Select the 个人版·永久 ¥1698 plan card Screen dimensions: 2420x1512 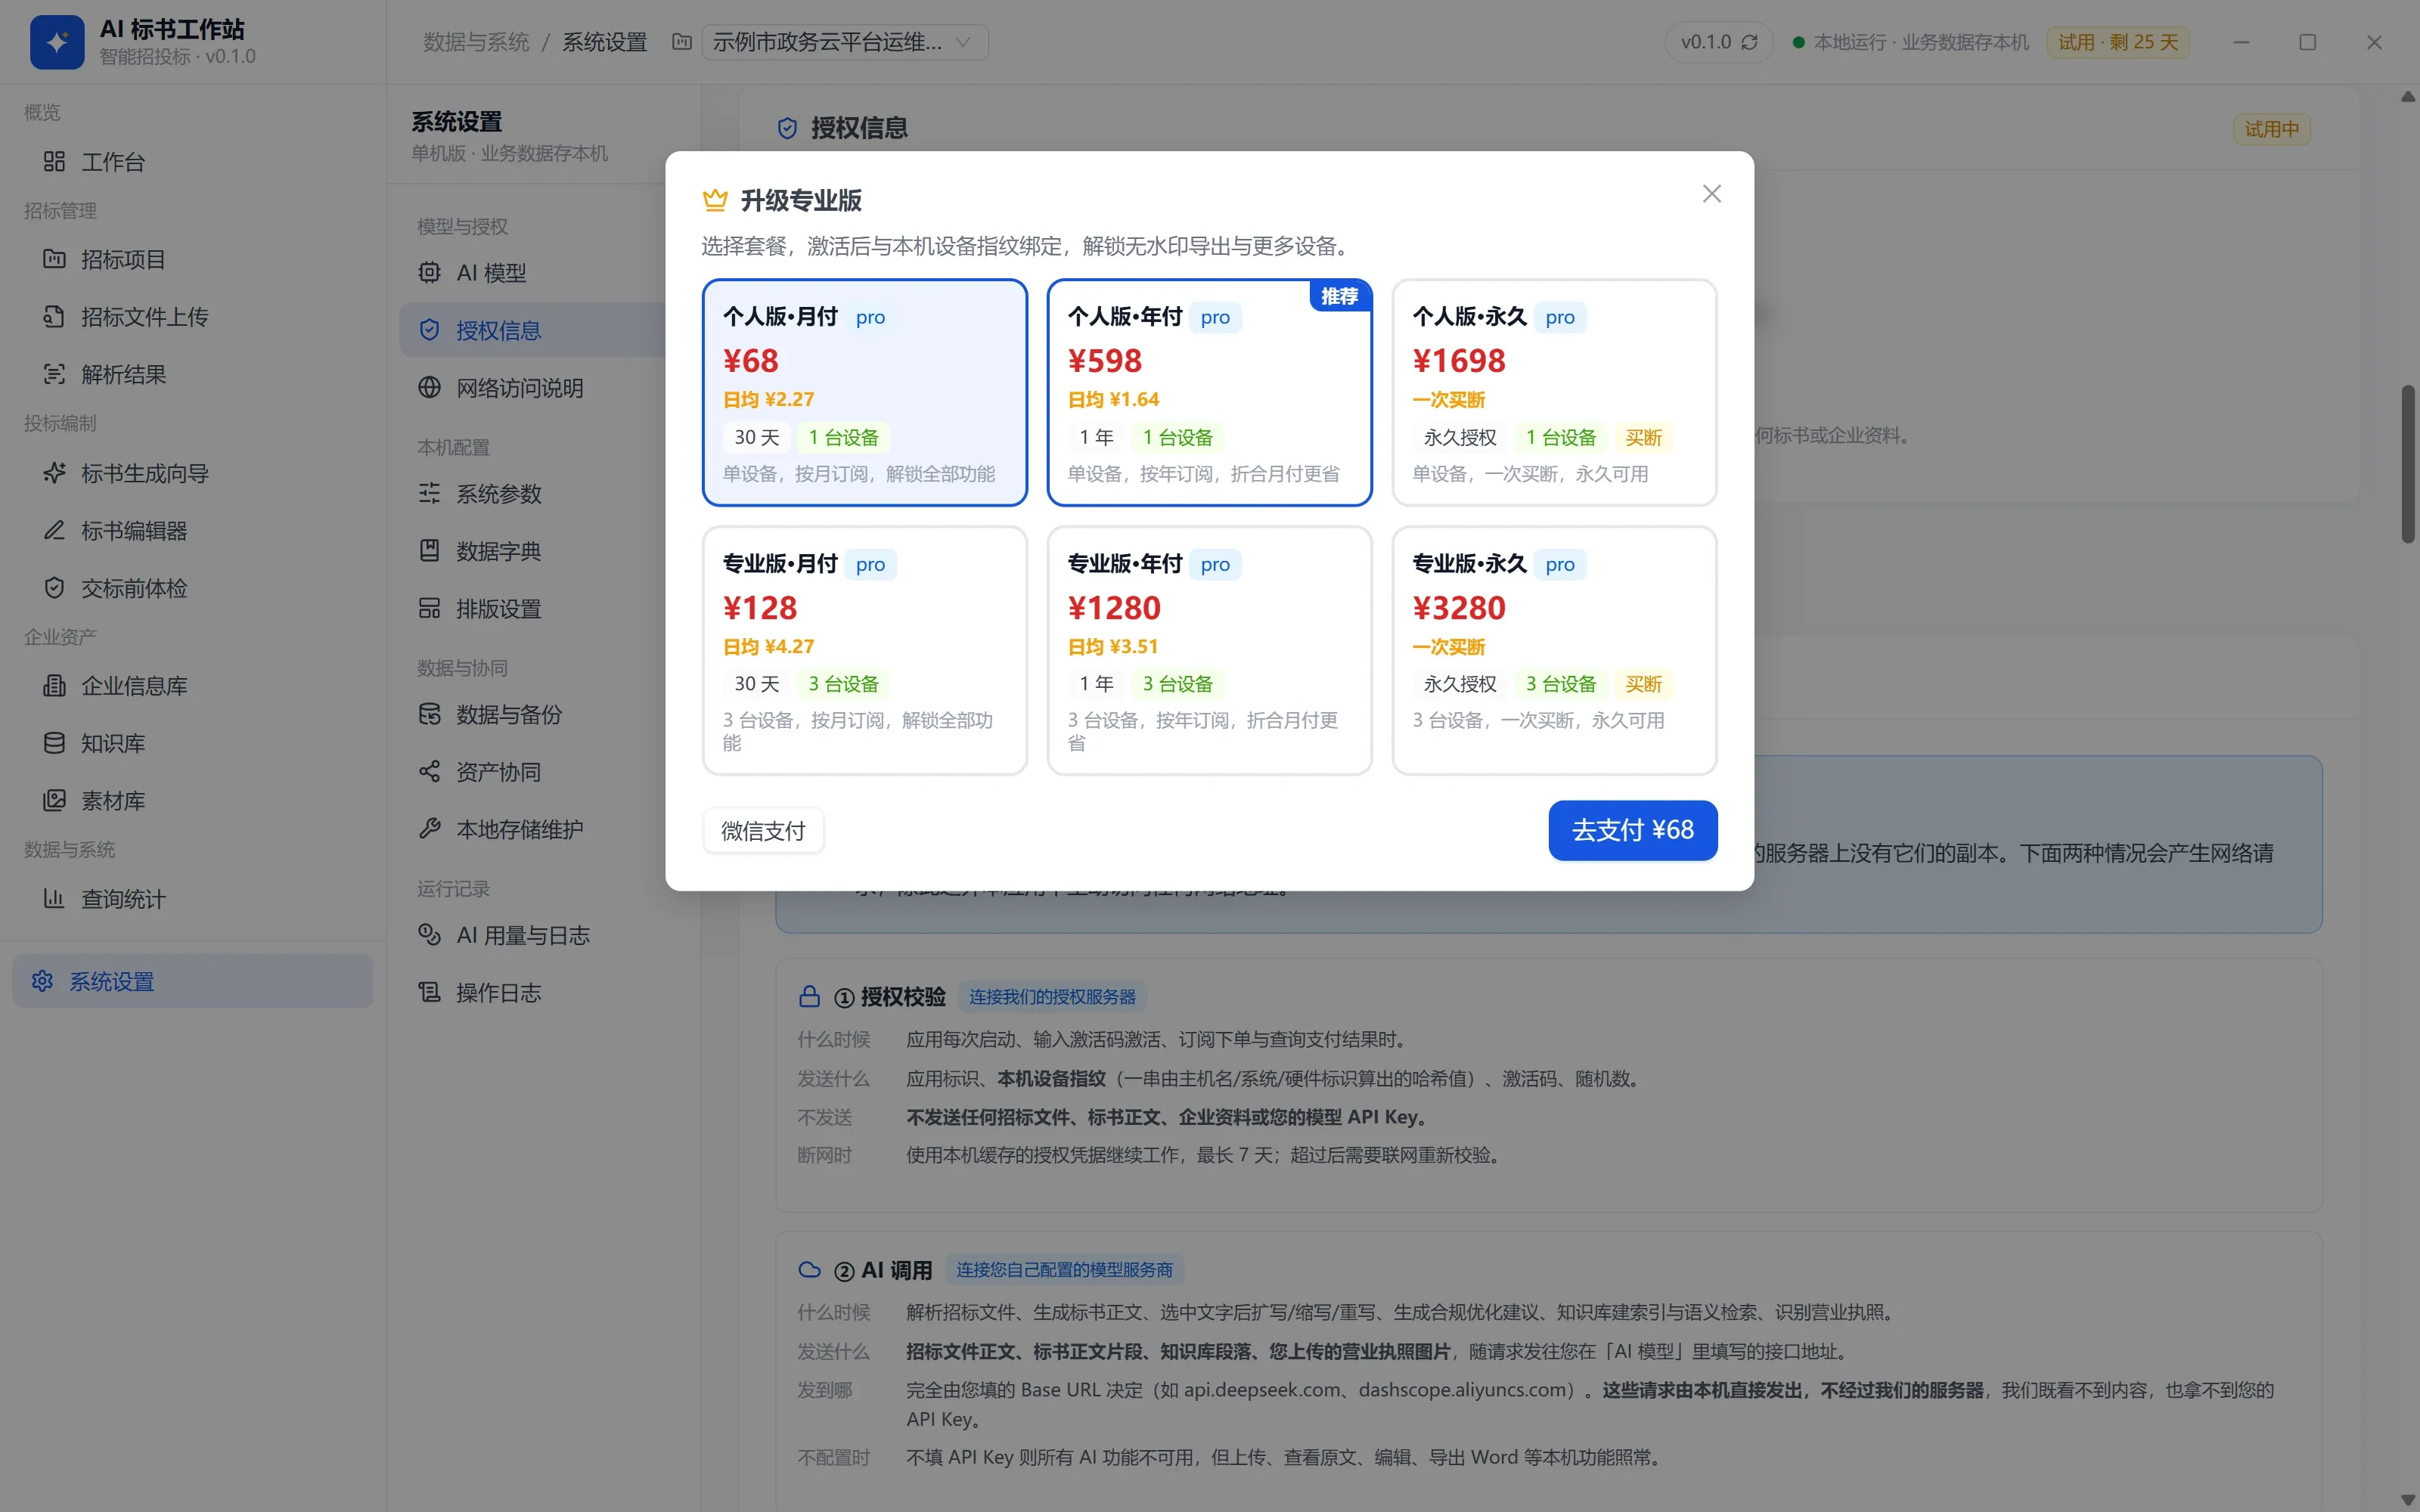[1554, 392]
